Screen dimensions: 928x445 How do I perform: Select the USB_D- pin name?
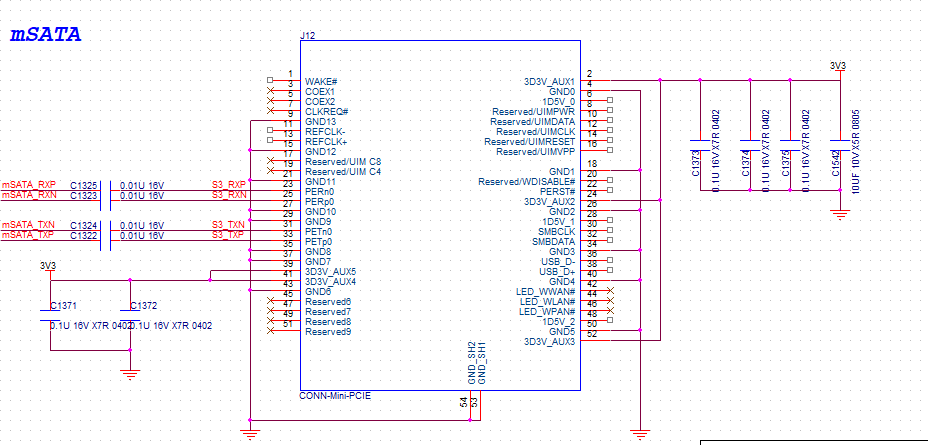coord(558,262)
